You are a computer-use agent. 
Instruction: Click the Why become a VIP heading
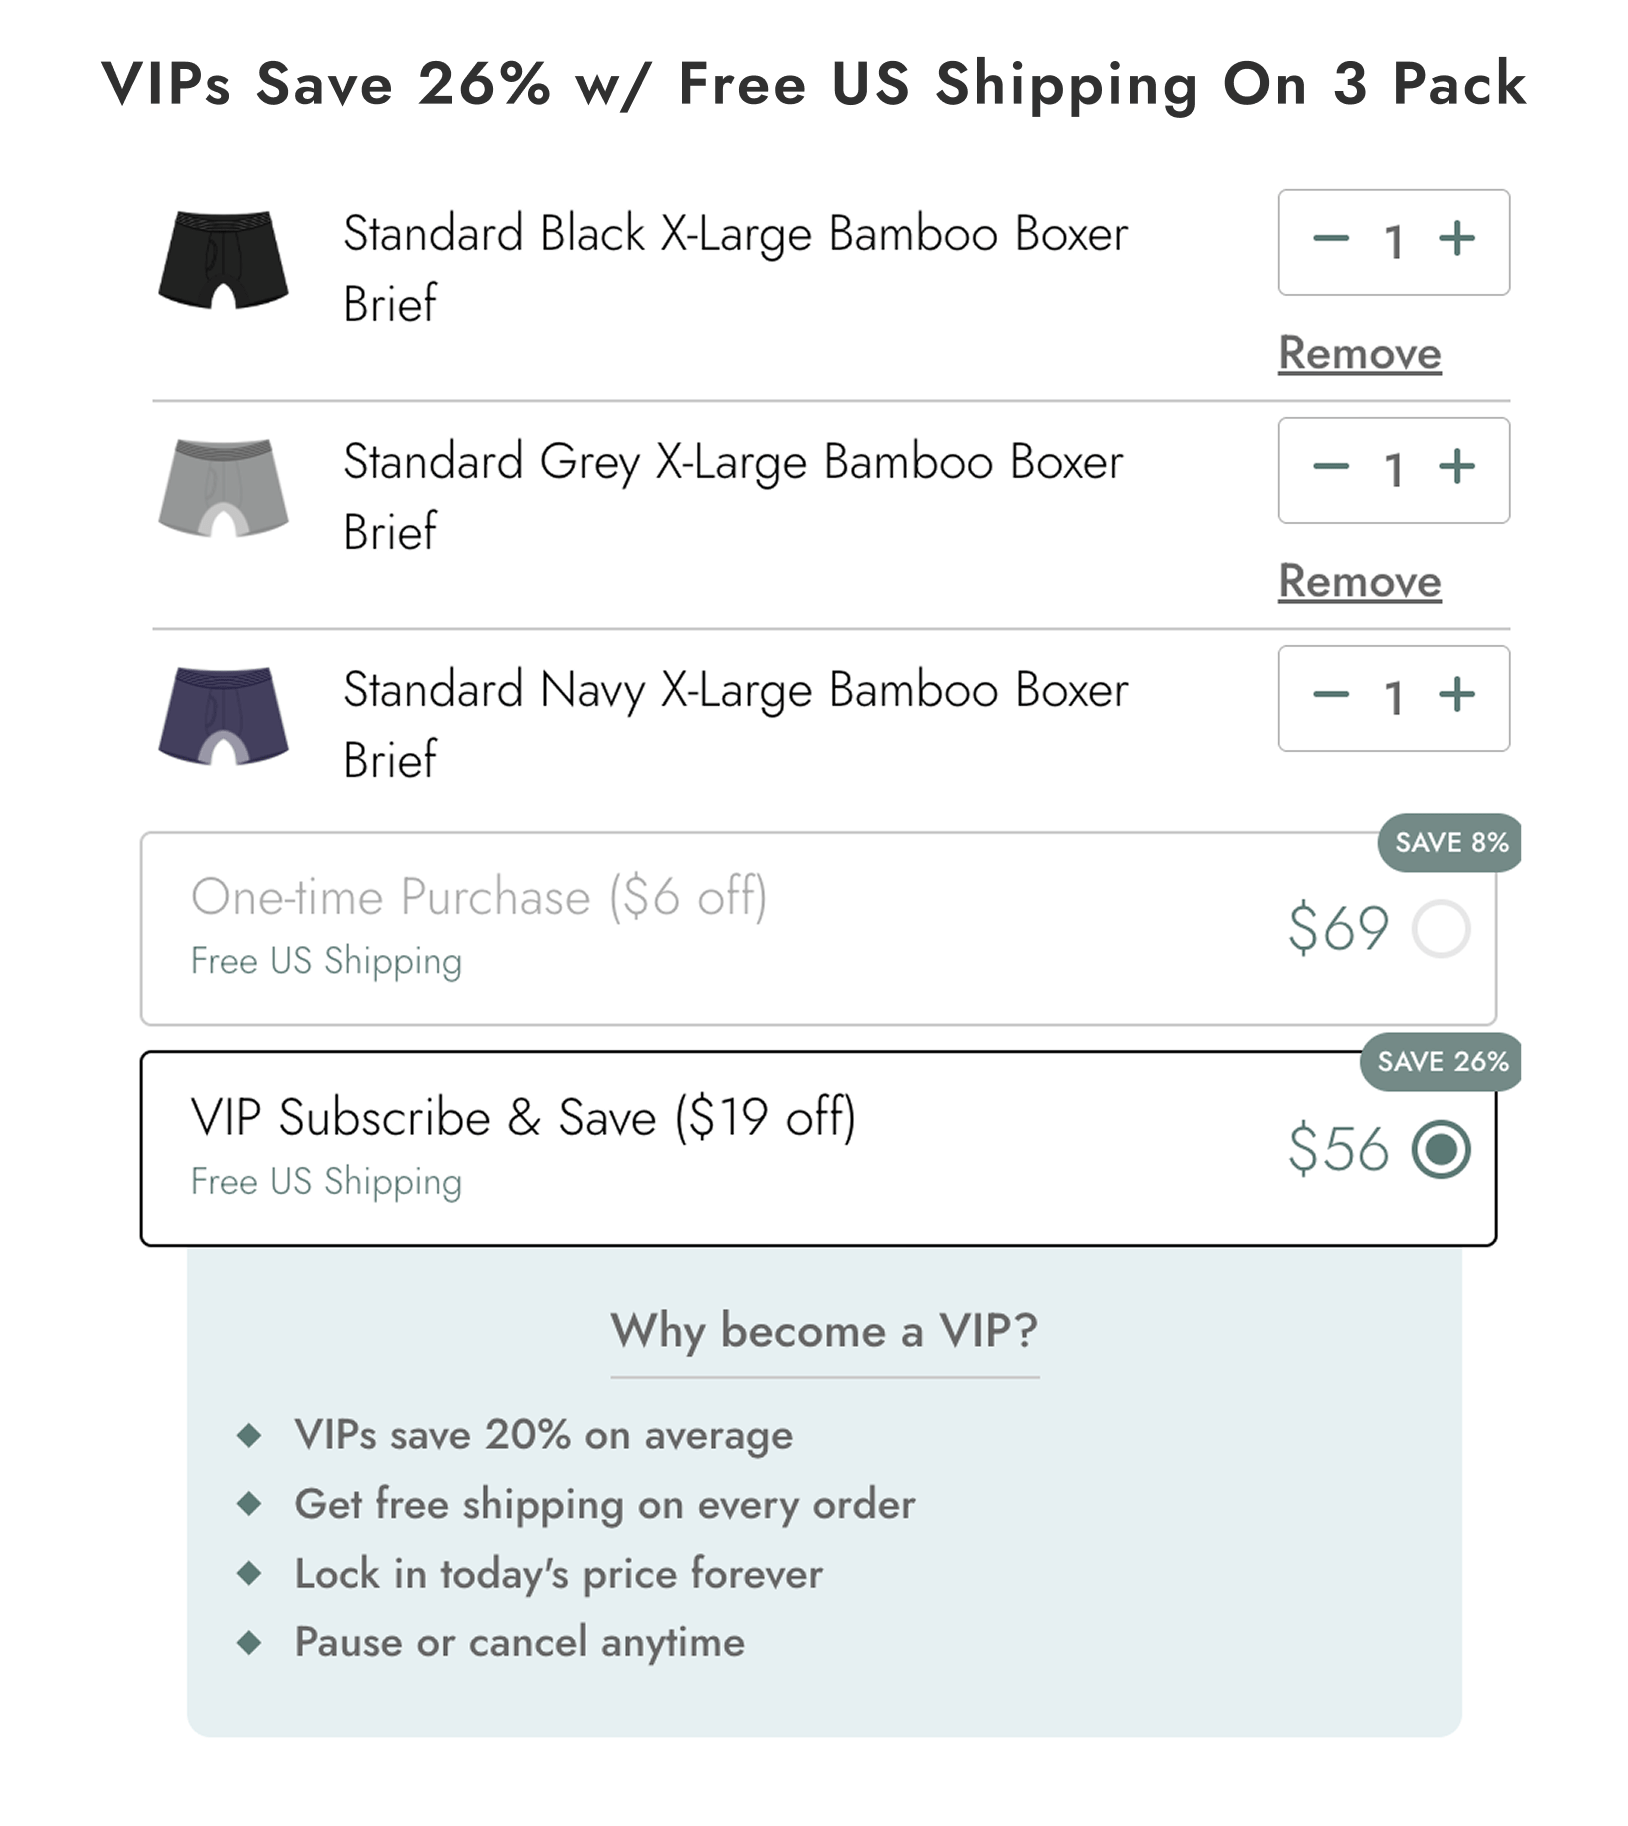coord(823,1331)
